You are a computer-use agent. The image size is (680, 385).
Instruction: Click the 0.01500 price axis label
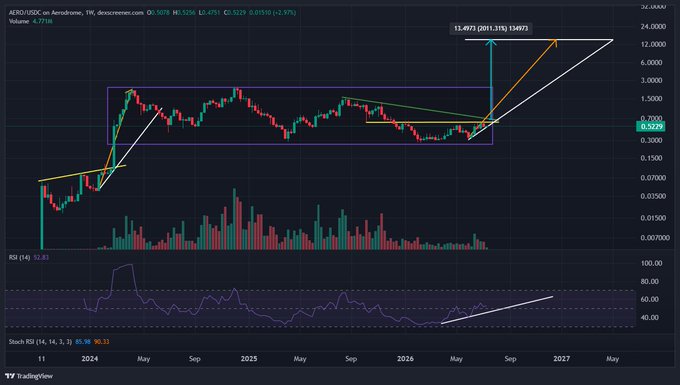pos(653,218)
